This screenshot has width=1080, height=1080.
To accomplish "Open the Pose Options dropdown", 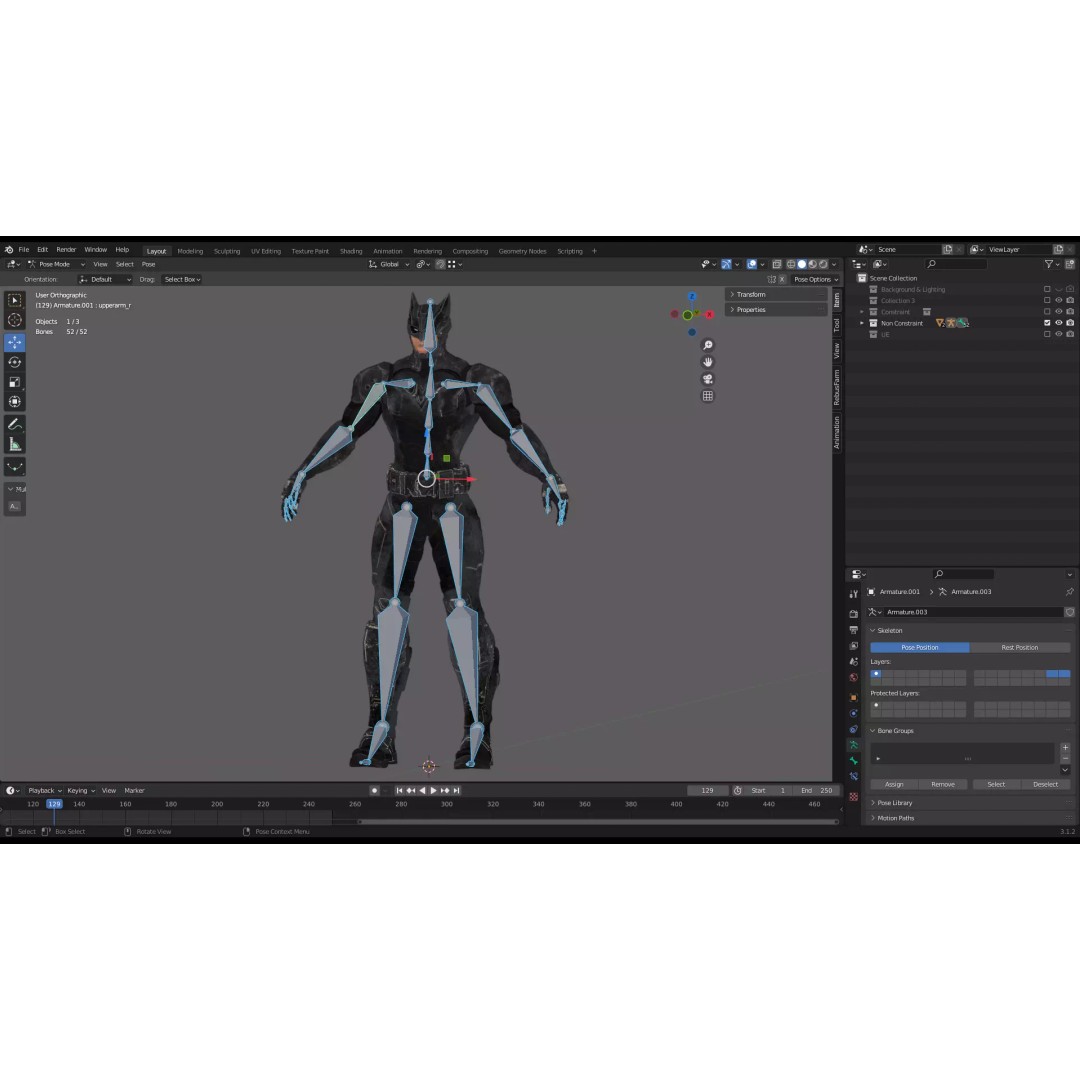I will [816, 280].
